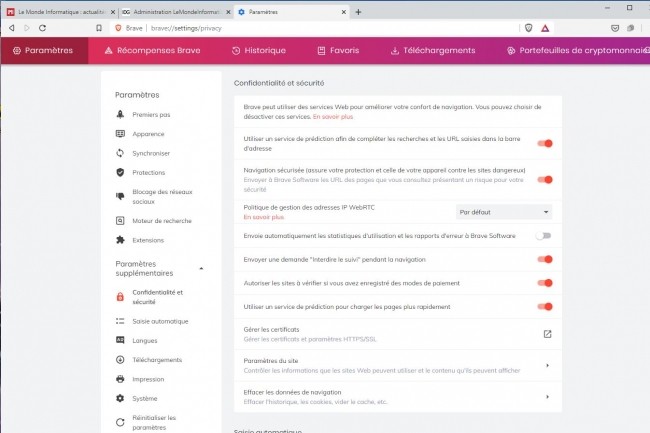Open Langues settings in sidebar
The width and height of the screenshot is (650, 433).
tap(145, 341)
